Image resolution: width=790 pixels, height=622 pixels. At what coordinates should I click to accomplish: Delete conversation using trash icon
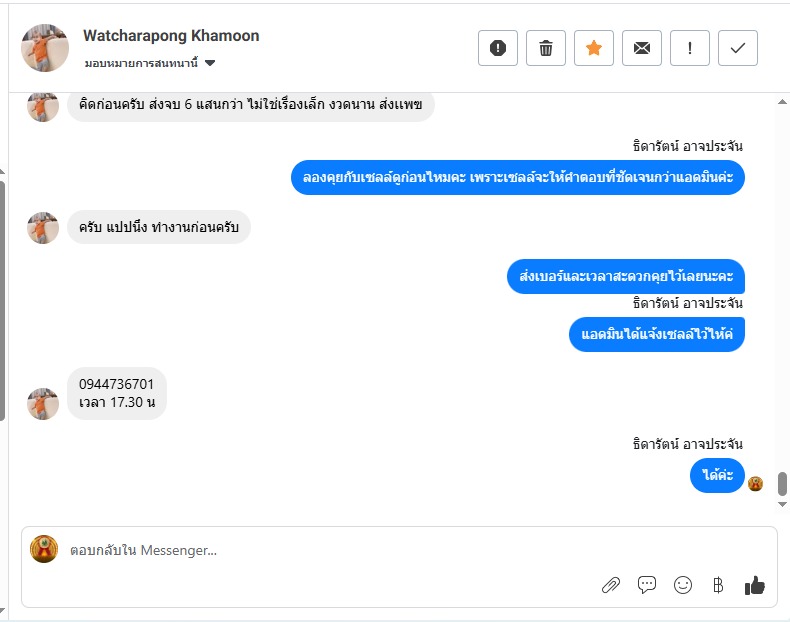pyautogui.click(x=546, y=48)
